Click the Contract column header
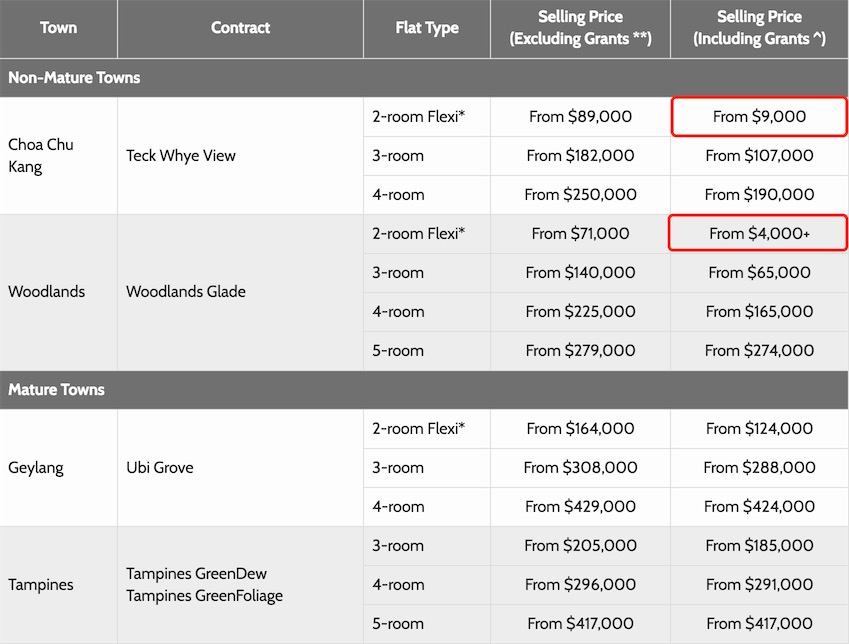 240,28
